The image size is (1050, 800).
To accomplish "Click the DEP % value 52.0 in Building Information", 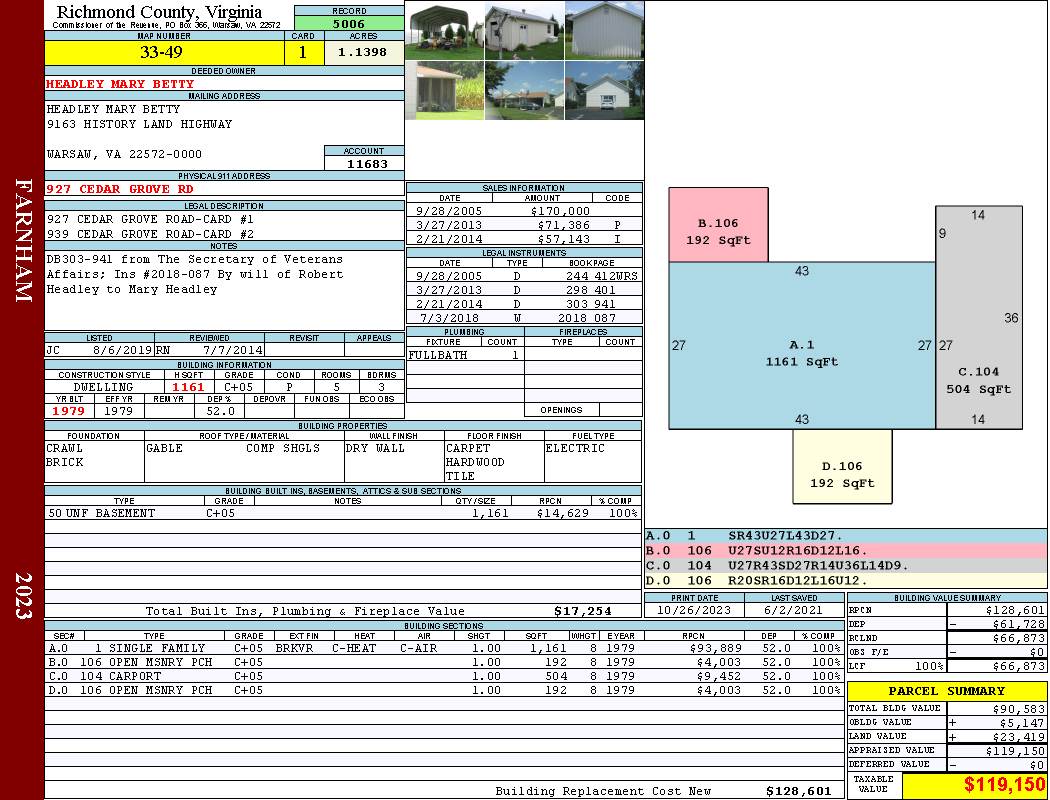I will tap(220, 411).
